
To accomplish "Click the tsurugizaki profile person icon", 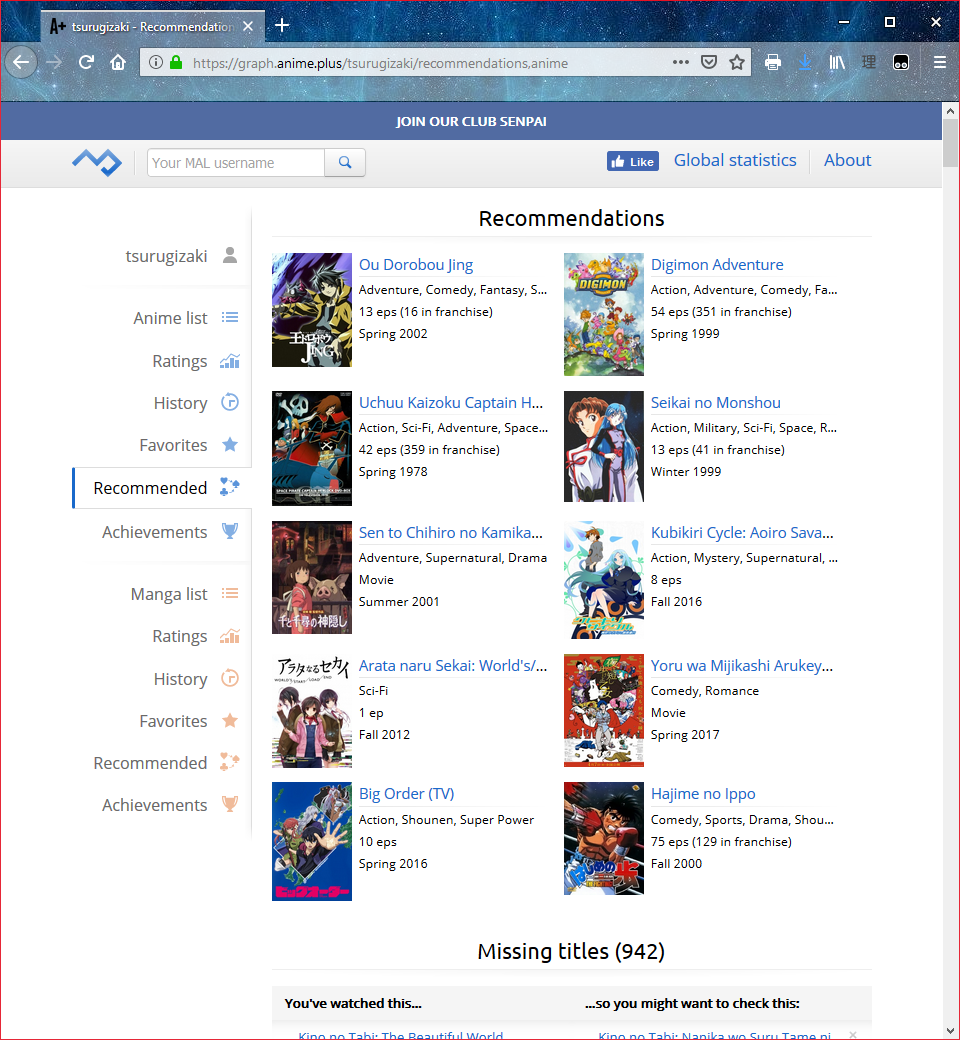I will (x=230, y=255).
